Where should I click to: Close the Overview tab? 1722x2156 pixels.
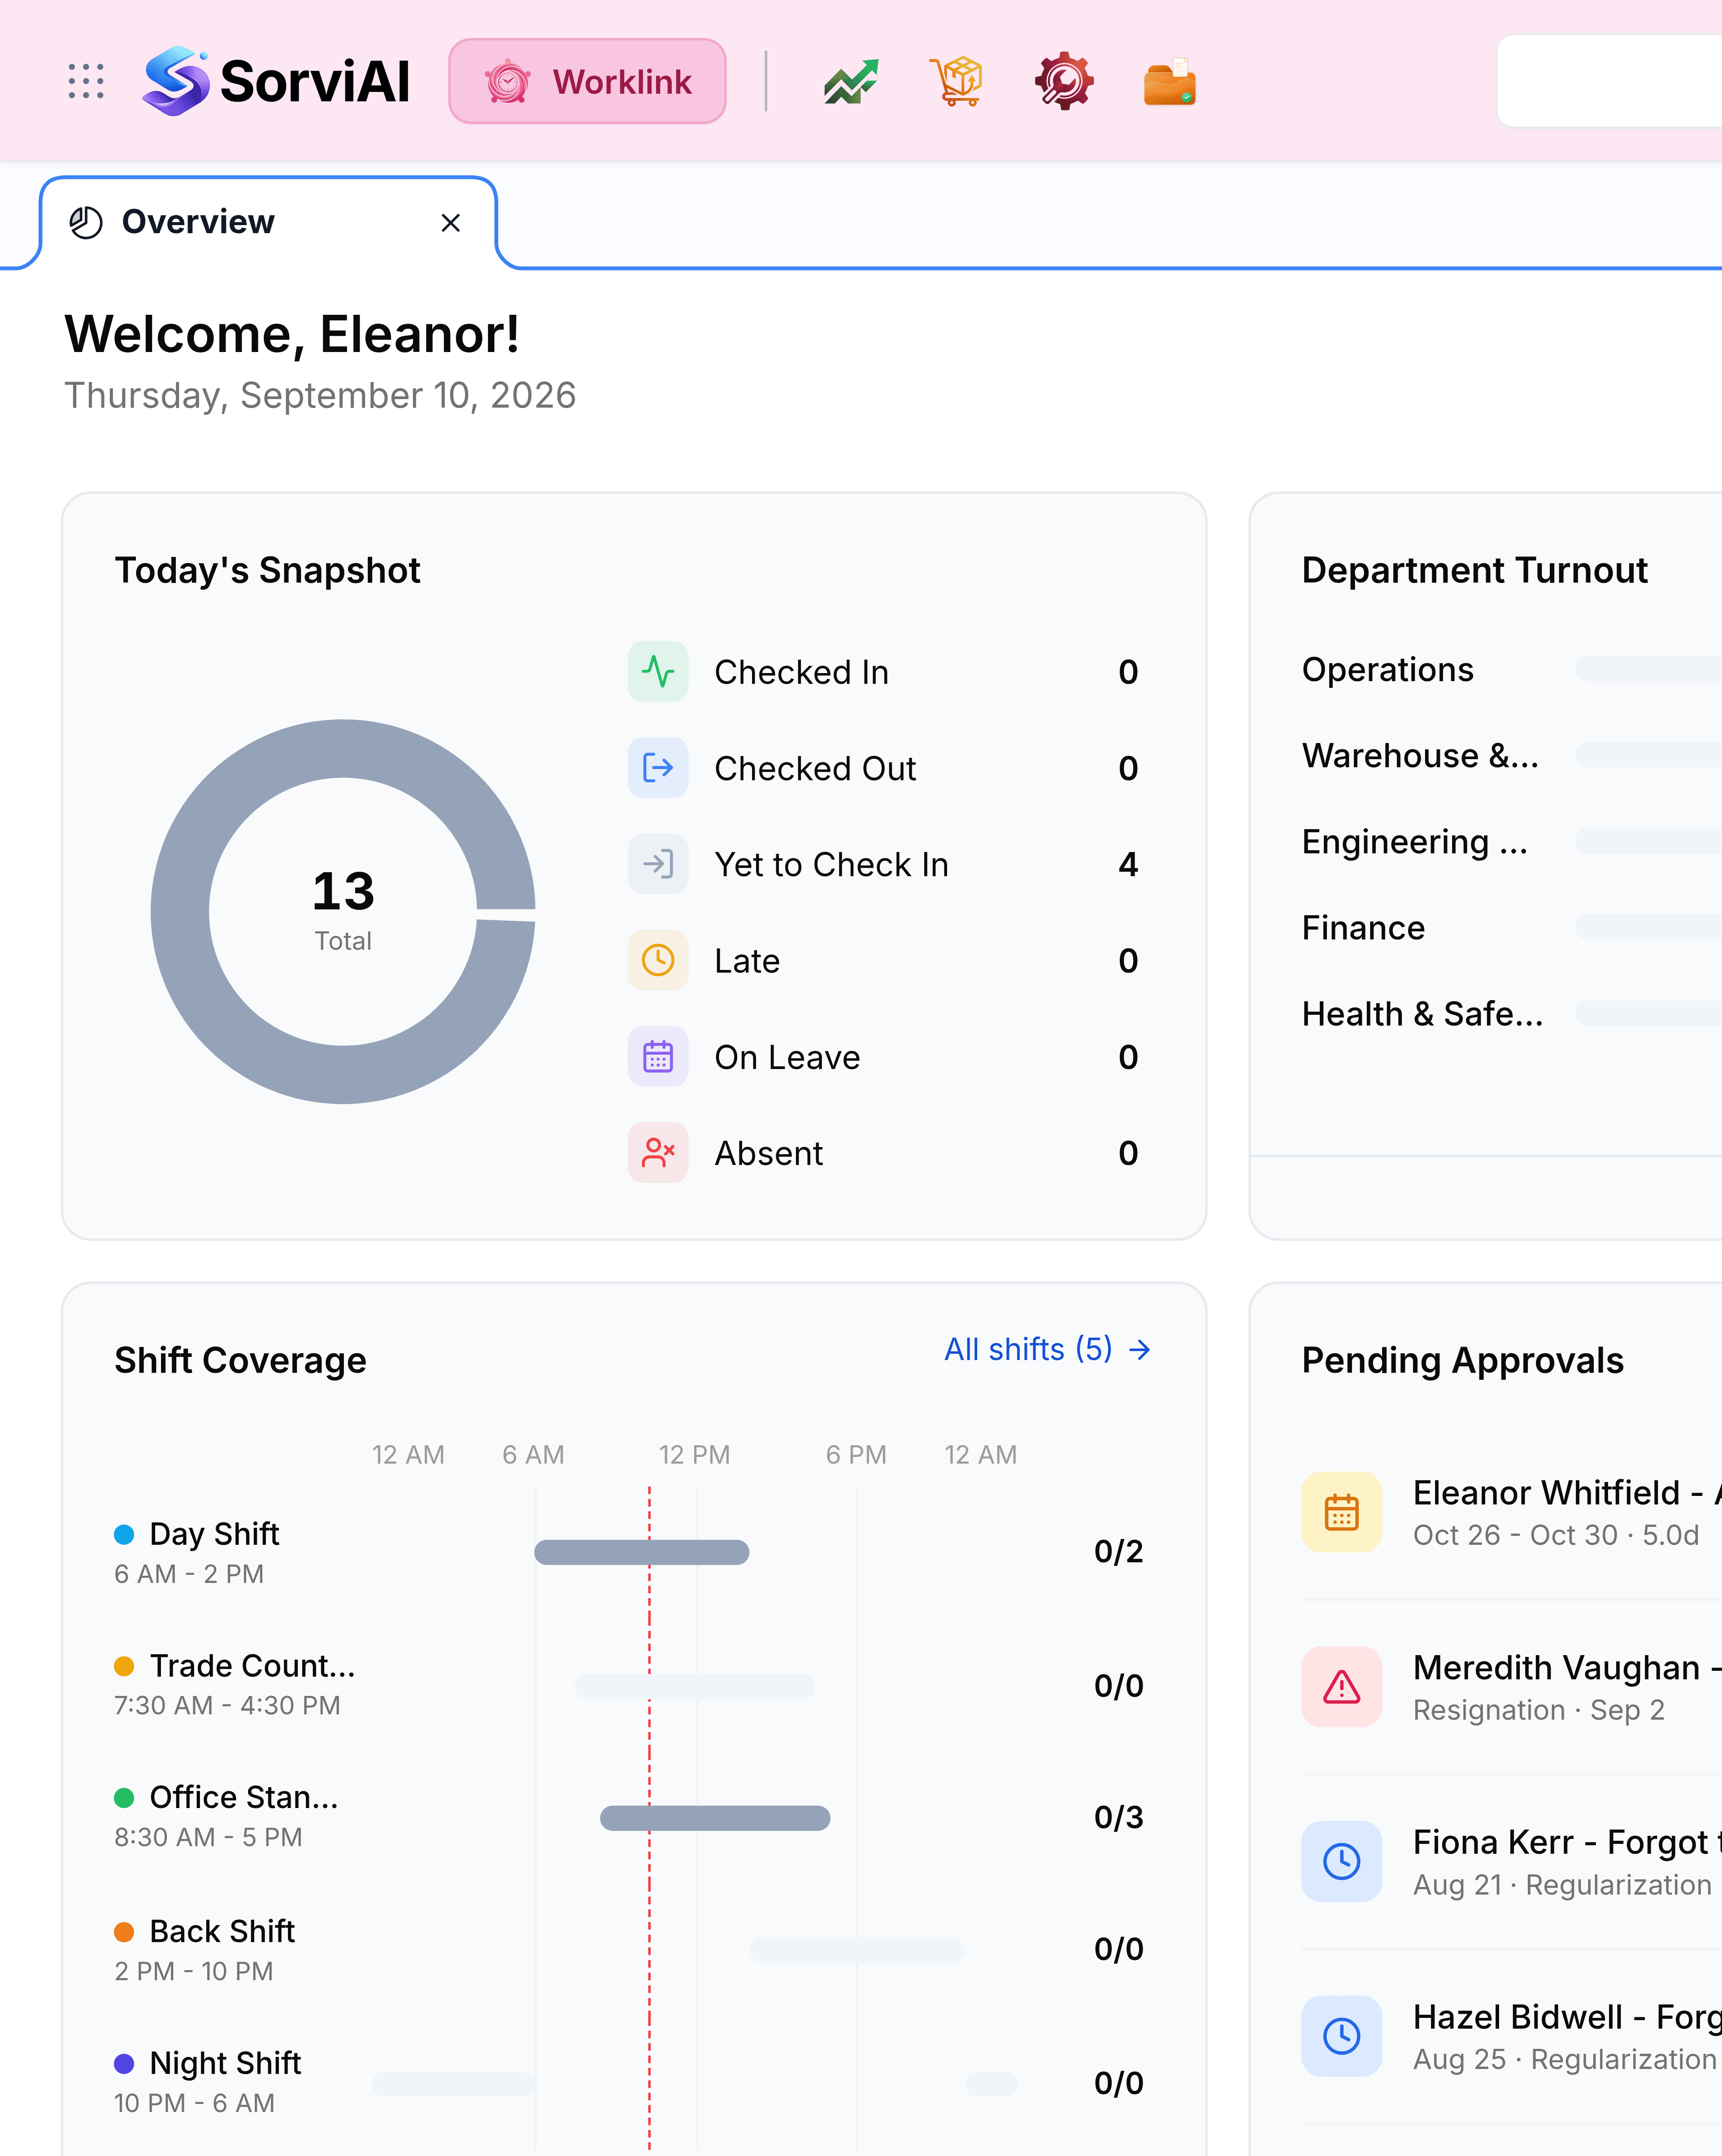pos(451,223)
